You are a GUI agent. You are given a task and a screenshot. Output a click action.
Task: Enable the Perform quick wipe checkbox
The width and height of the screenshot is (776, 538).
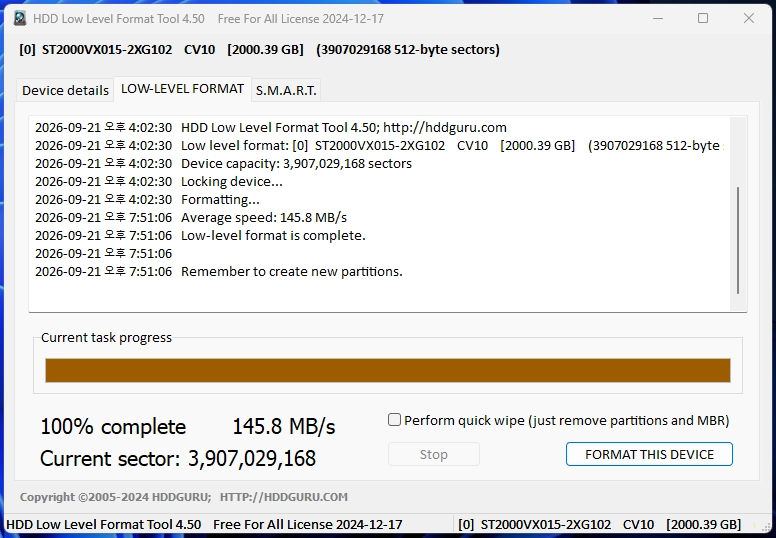pyautogui.click(x=394, y=420)
